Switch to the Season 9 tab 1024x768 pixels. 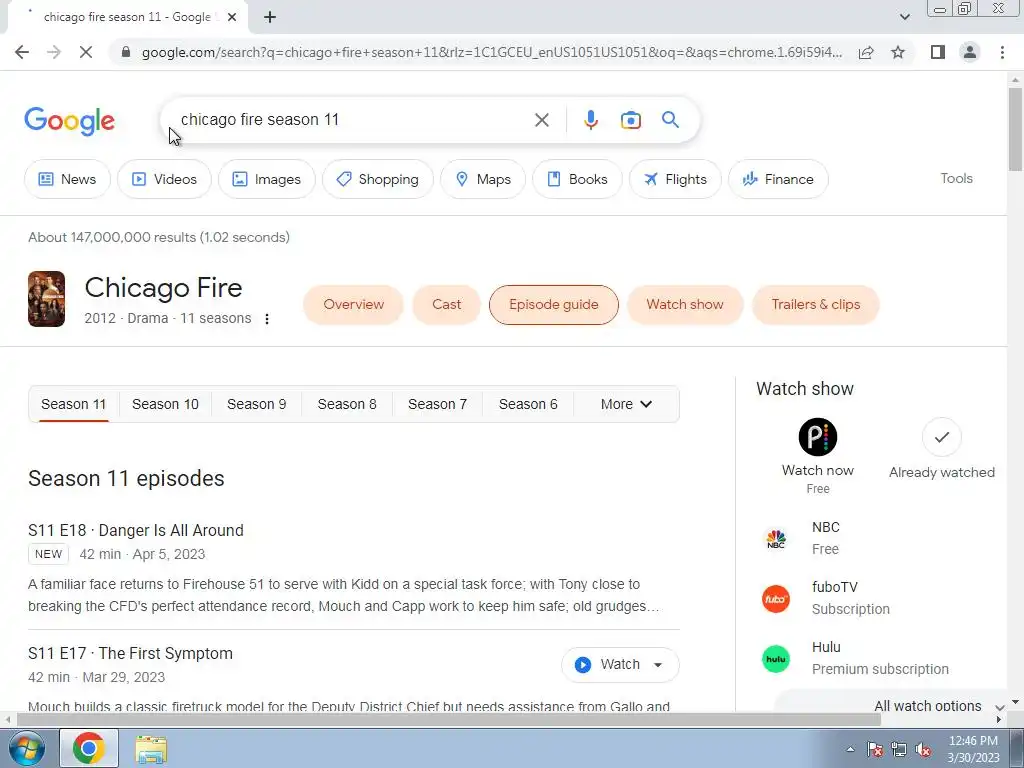pyautogui.click(x=257, y=404)
